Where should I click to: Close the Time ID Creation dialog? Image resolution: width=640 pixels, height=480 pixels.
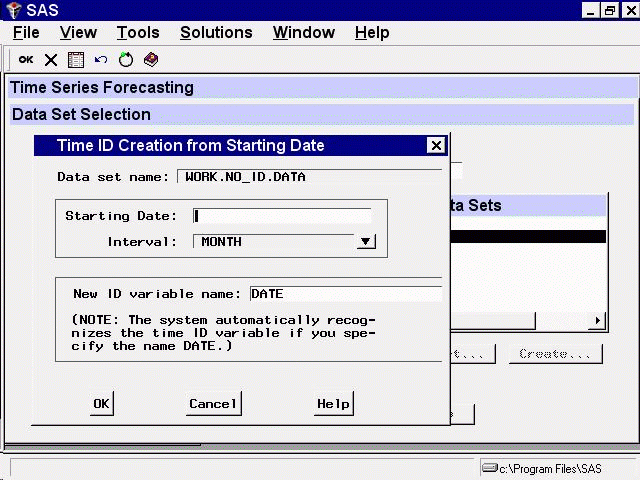click(x=436, y=145)
